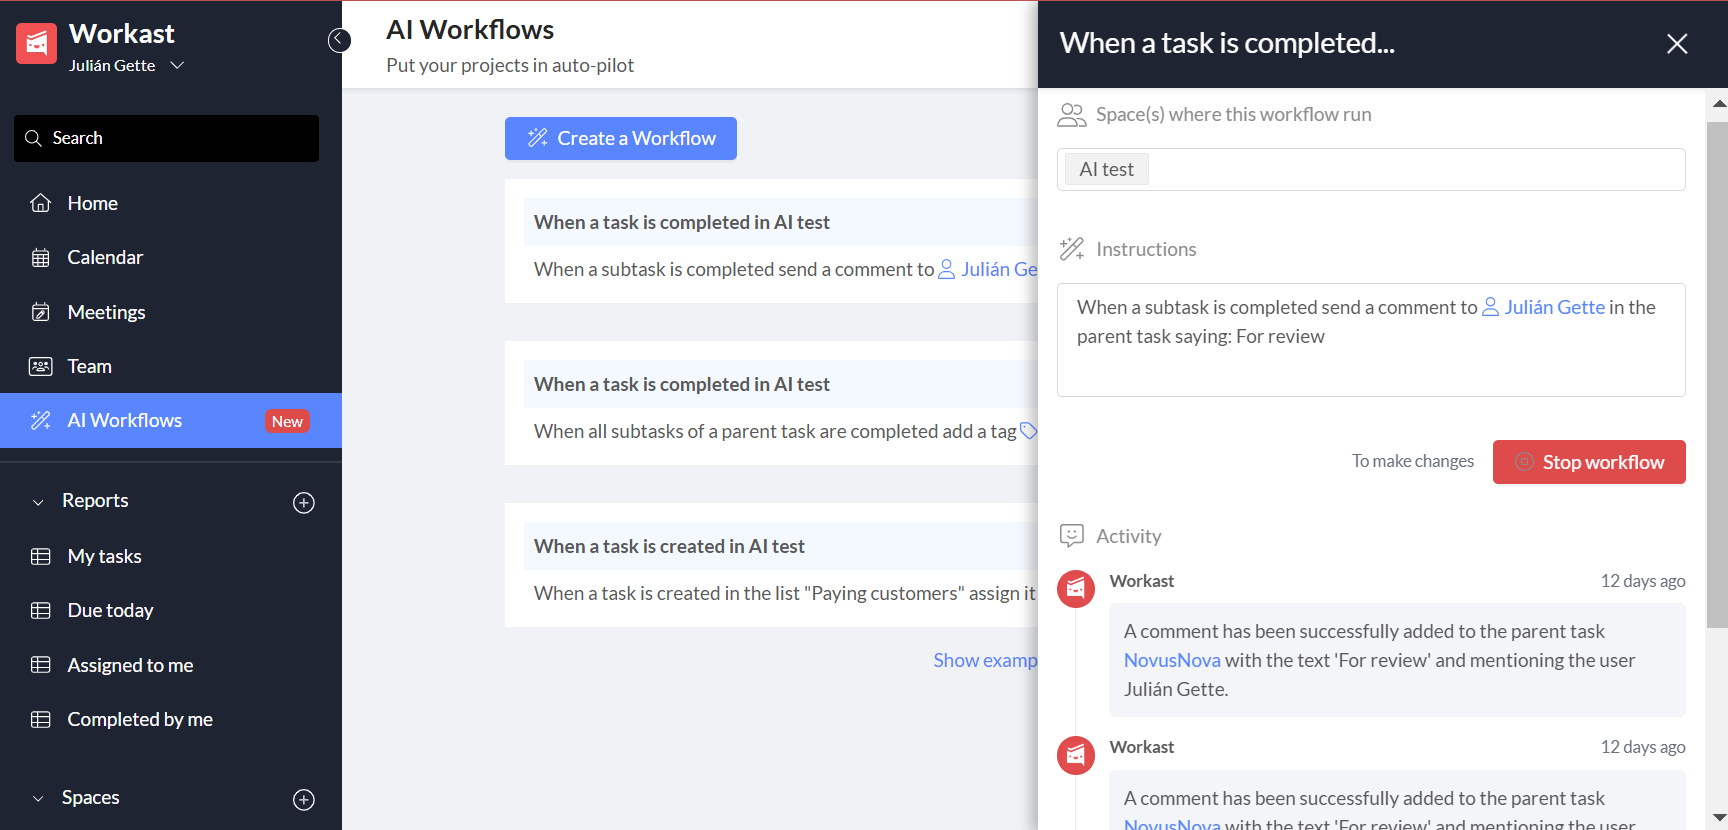Click the scrollbar down arrow in panel
Image resolution: width=1728 pixels, height=830 pixels.
[x=1719, y=817]
